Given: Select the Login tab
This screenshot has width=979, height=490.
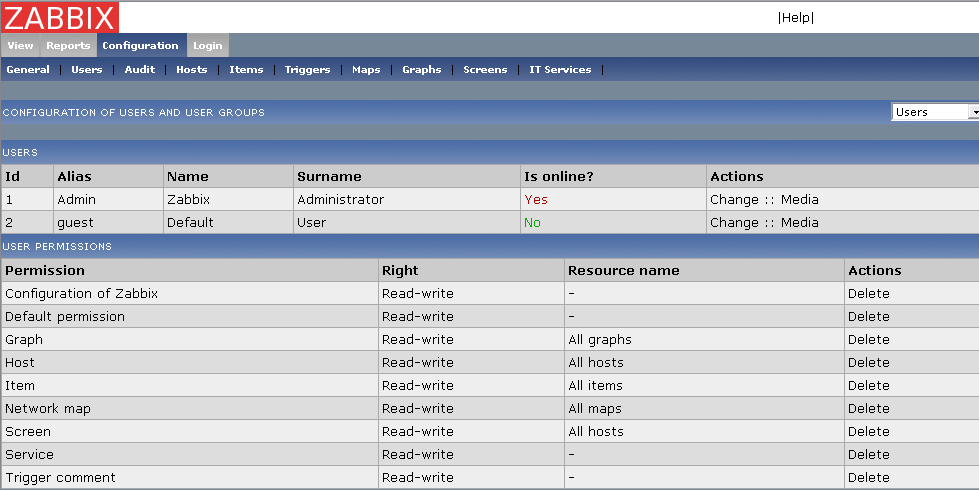Looking at the screenshot, I should [208, 46].
